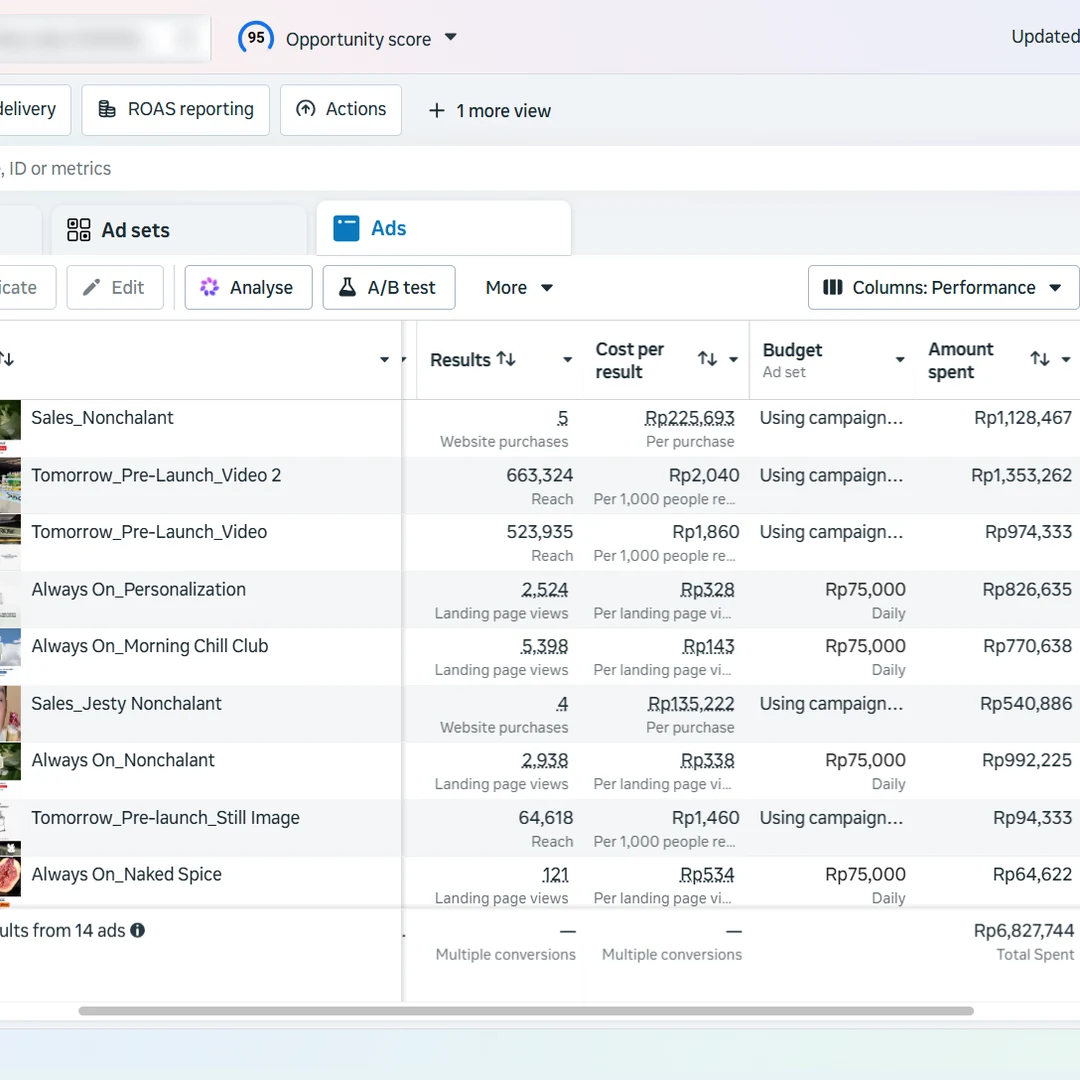The width and height of the screenshot is (1080, 1080).
Task: Click the Rp534 cost per result value
Action: coord(707,875)
